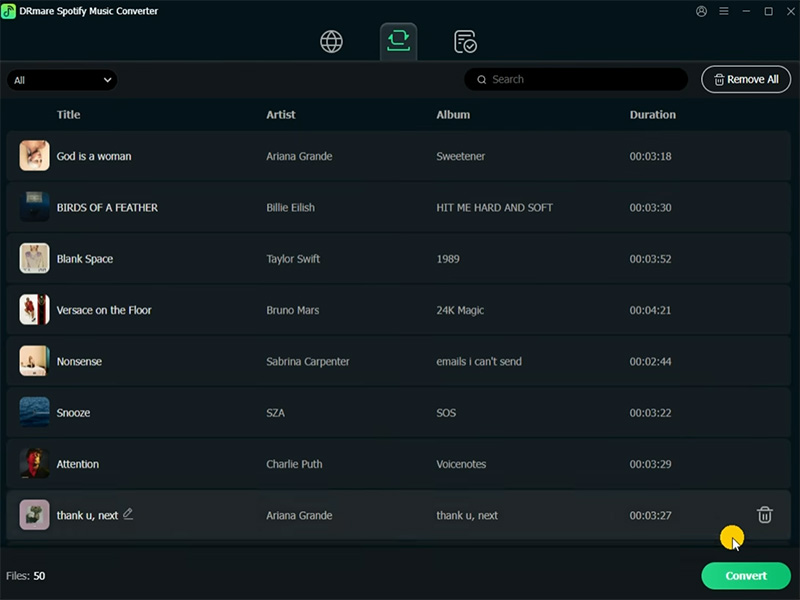Click album 1989
The width and height of the screenshot is (800, 600).
(x=448, y=259)
